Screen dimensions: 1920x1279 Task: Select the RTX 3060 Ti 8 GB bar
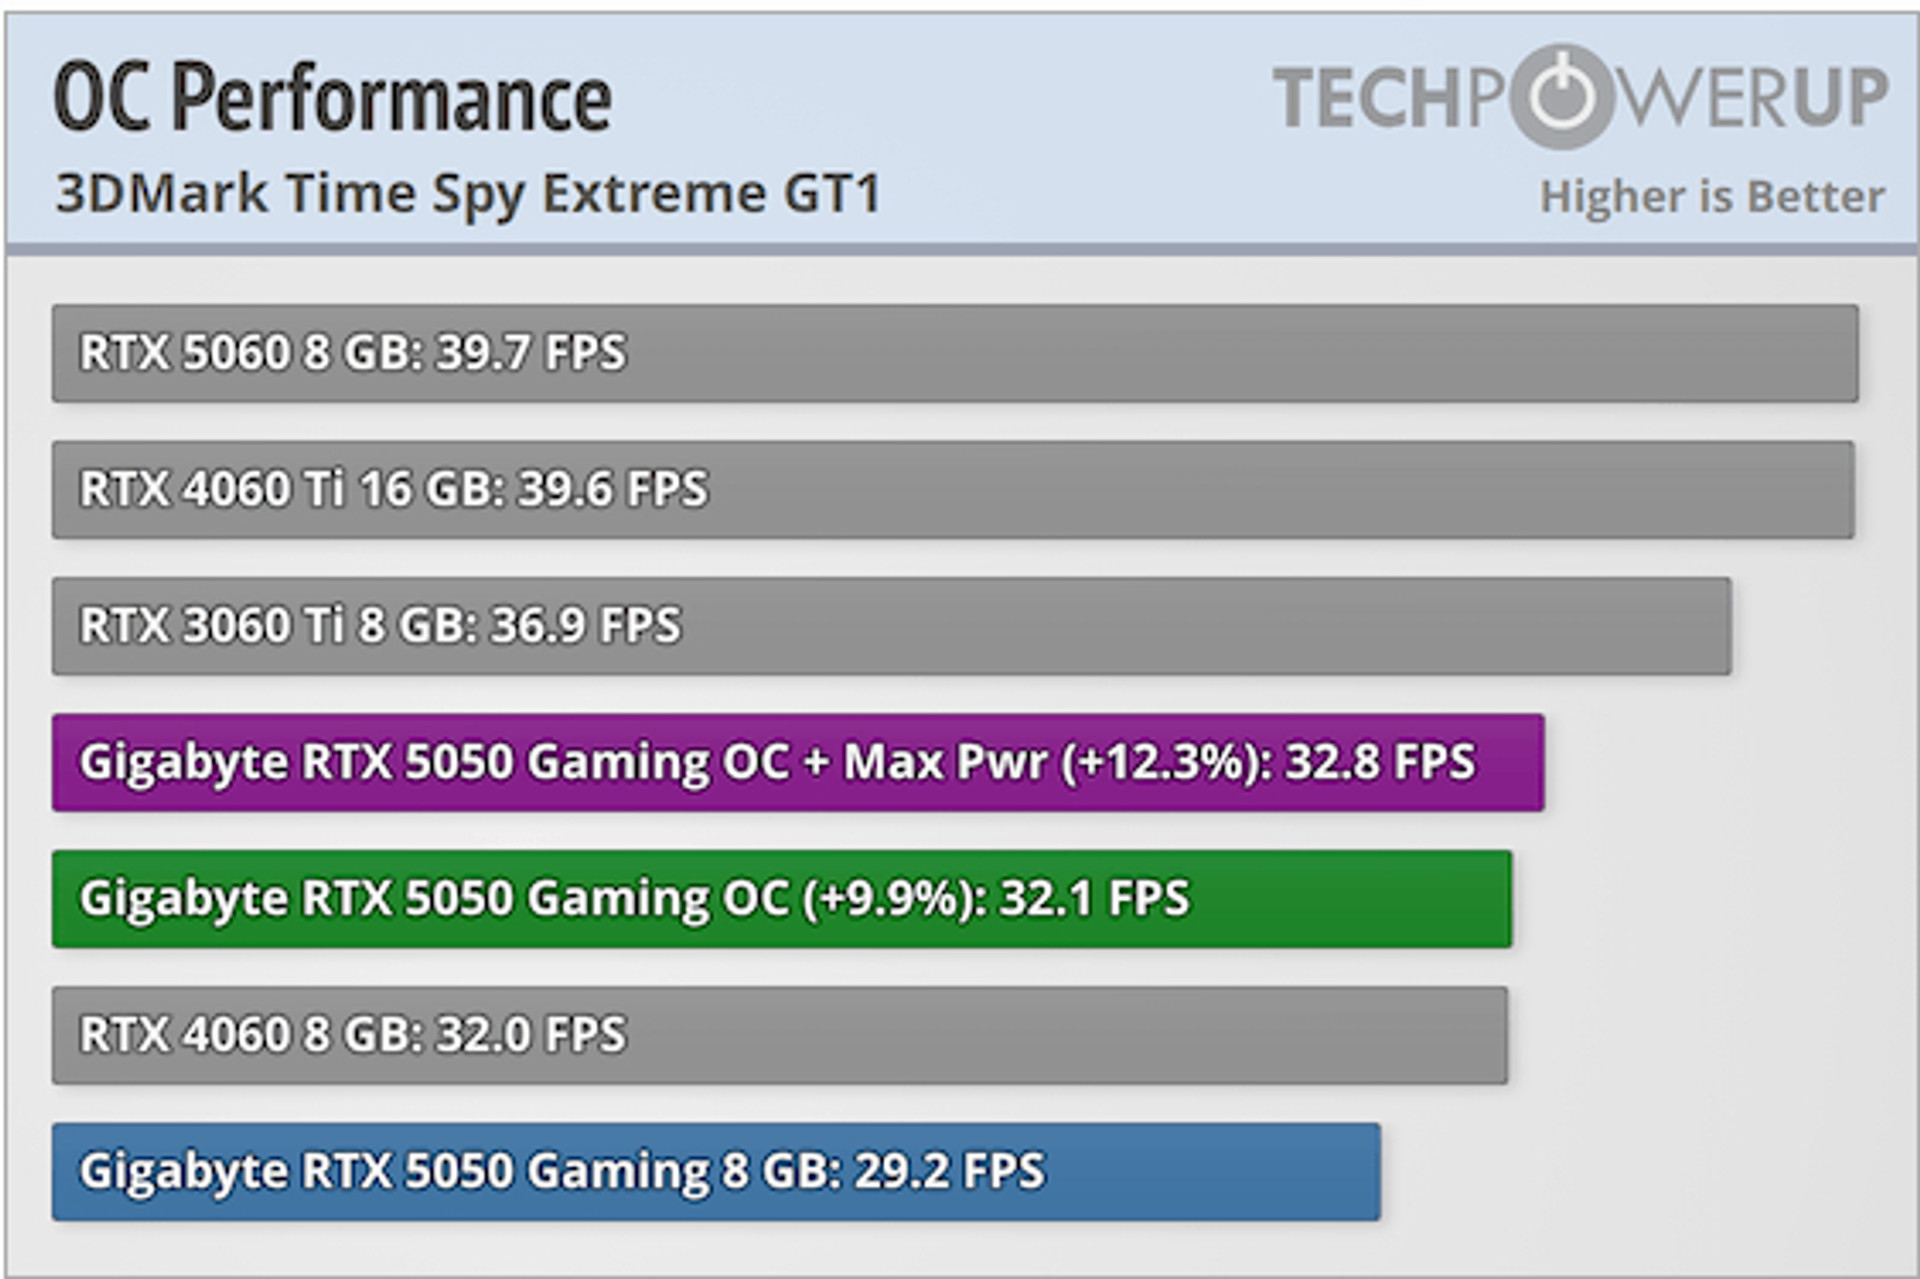click(x=892, y=626)
